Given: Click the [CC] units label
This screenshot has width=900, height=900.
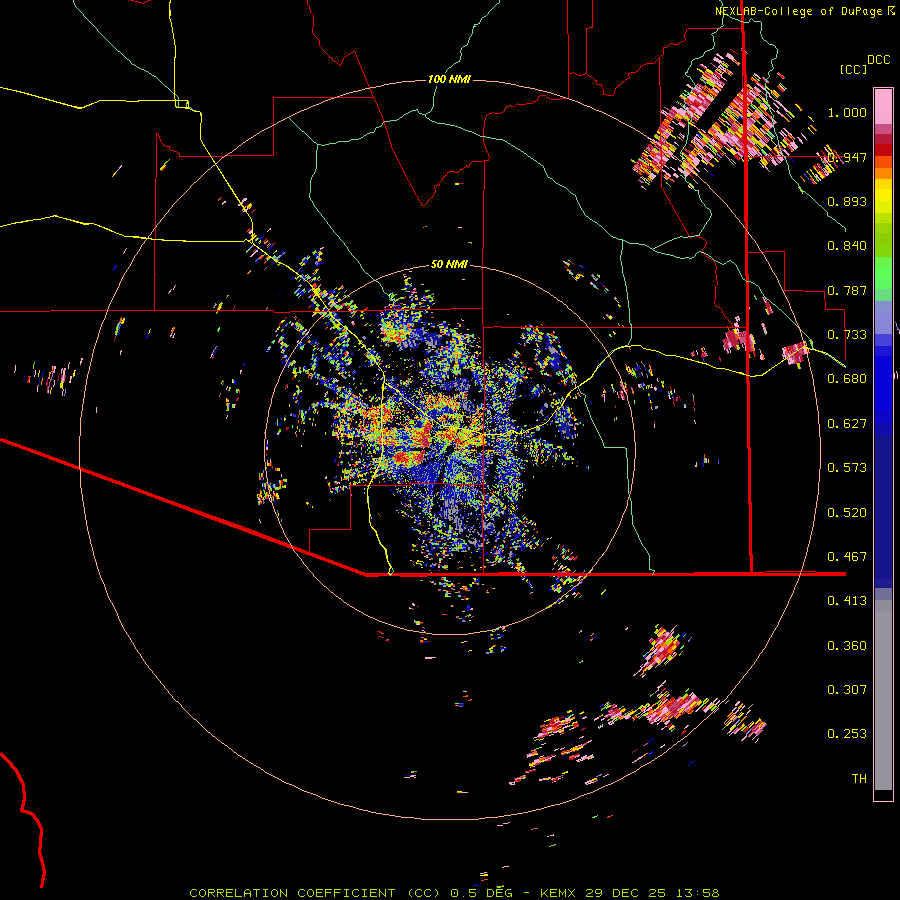Looking at the screenshot, I should pos(854,69).
